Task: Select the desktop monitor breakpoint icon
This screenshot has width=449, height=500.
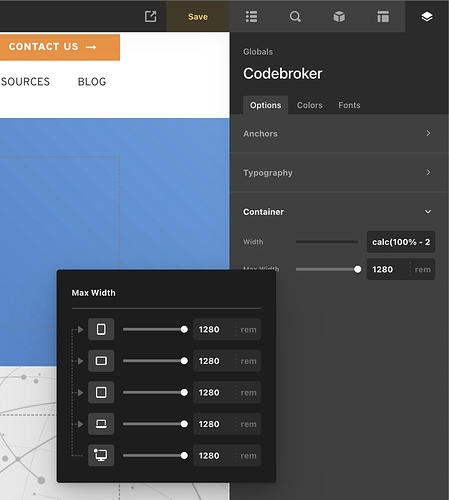Action: [x=101, y=455]
